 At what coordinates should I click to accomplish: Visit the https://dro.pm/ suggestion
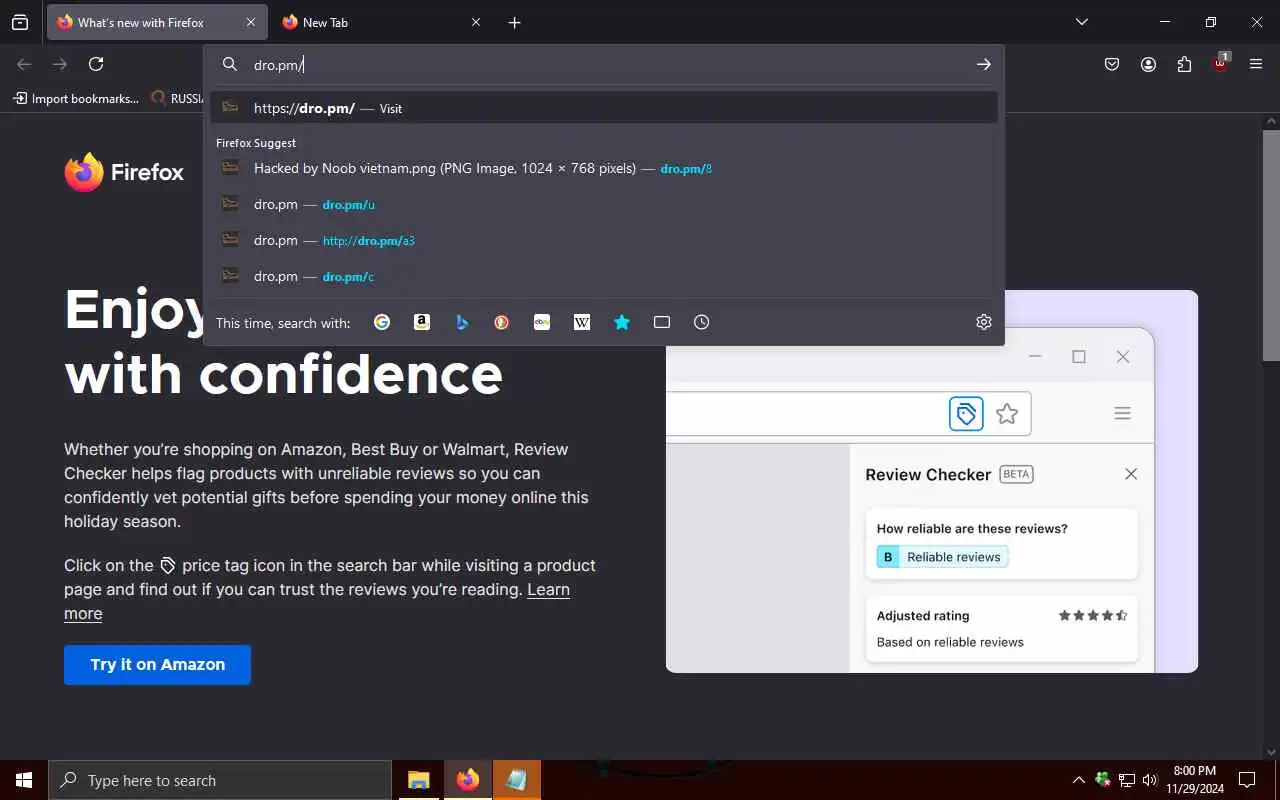(604, 108)
